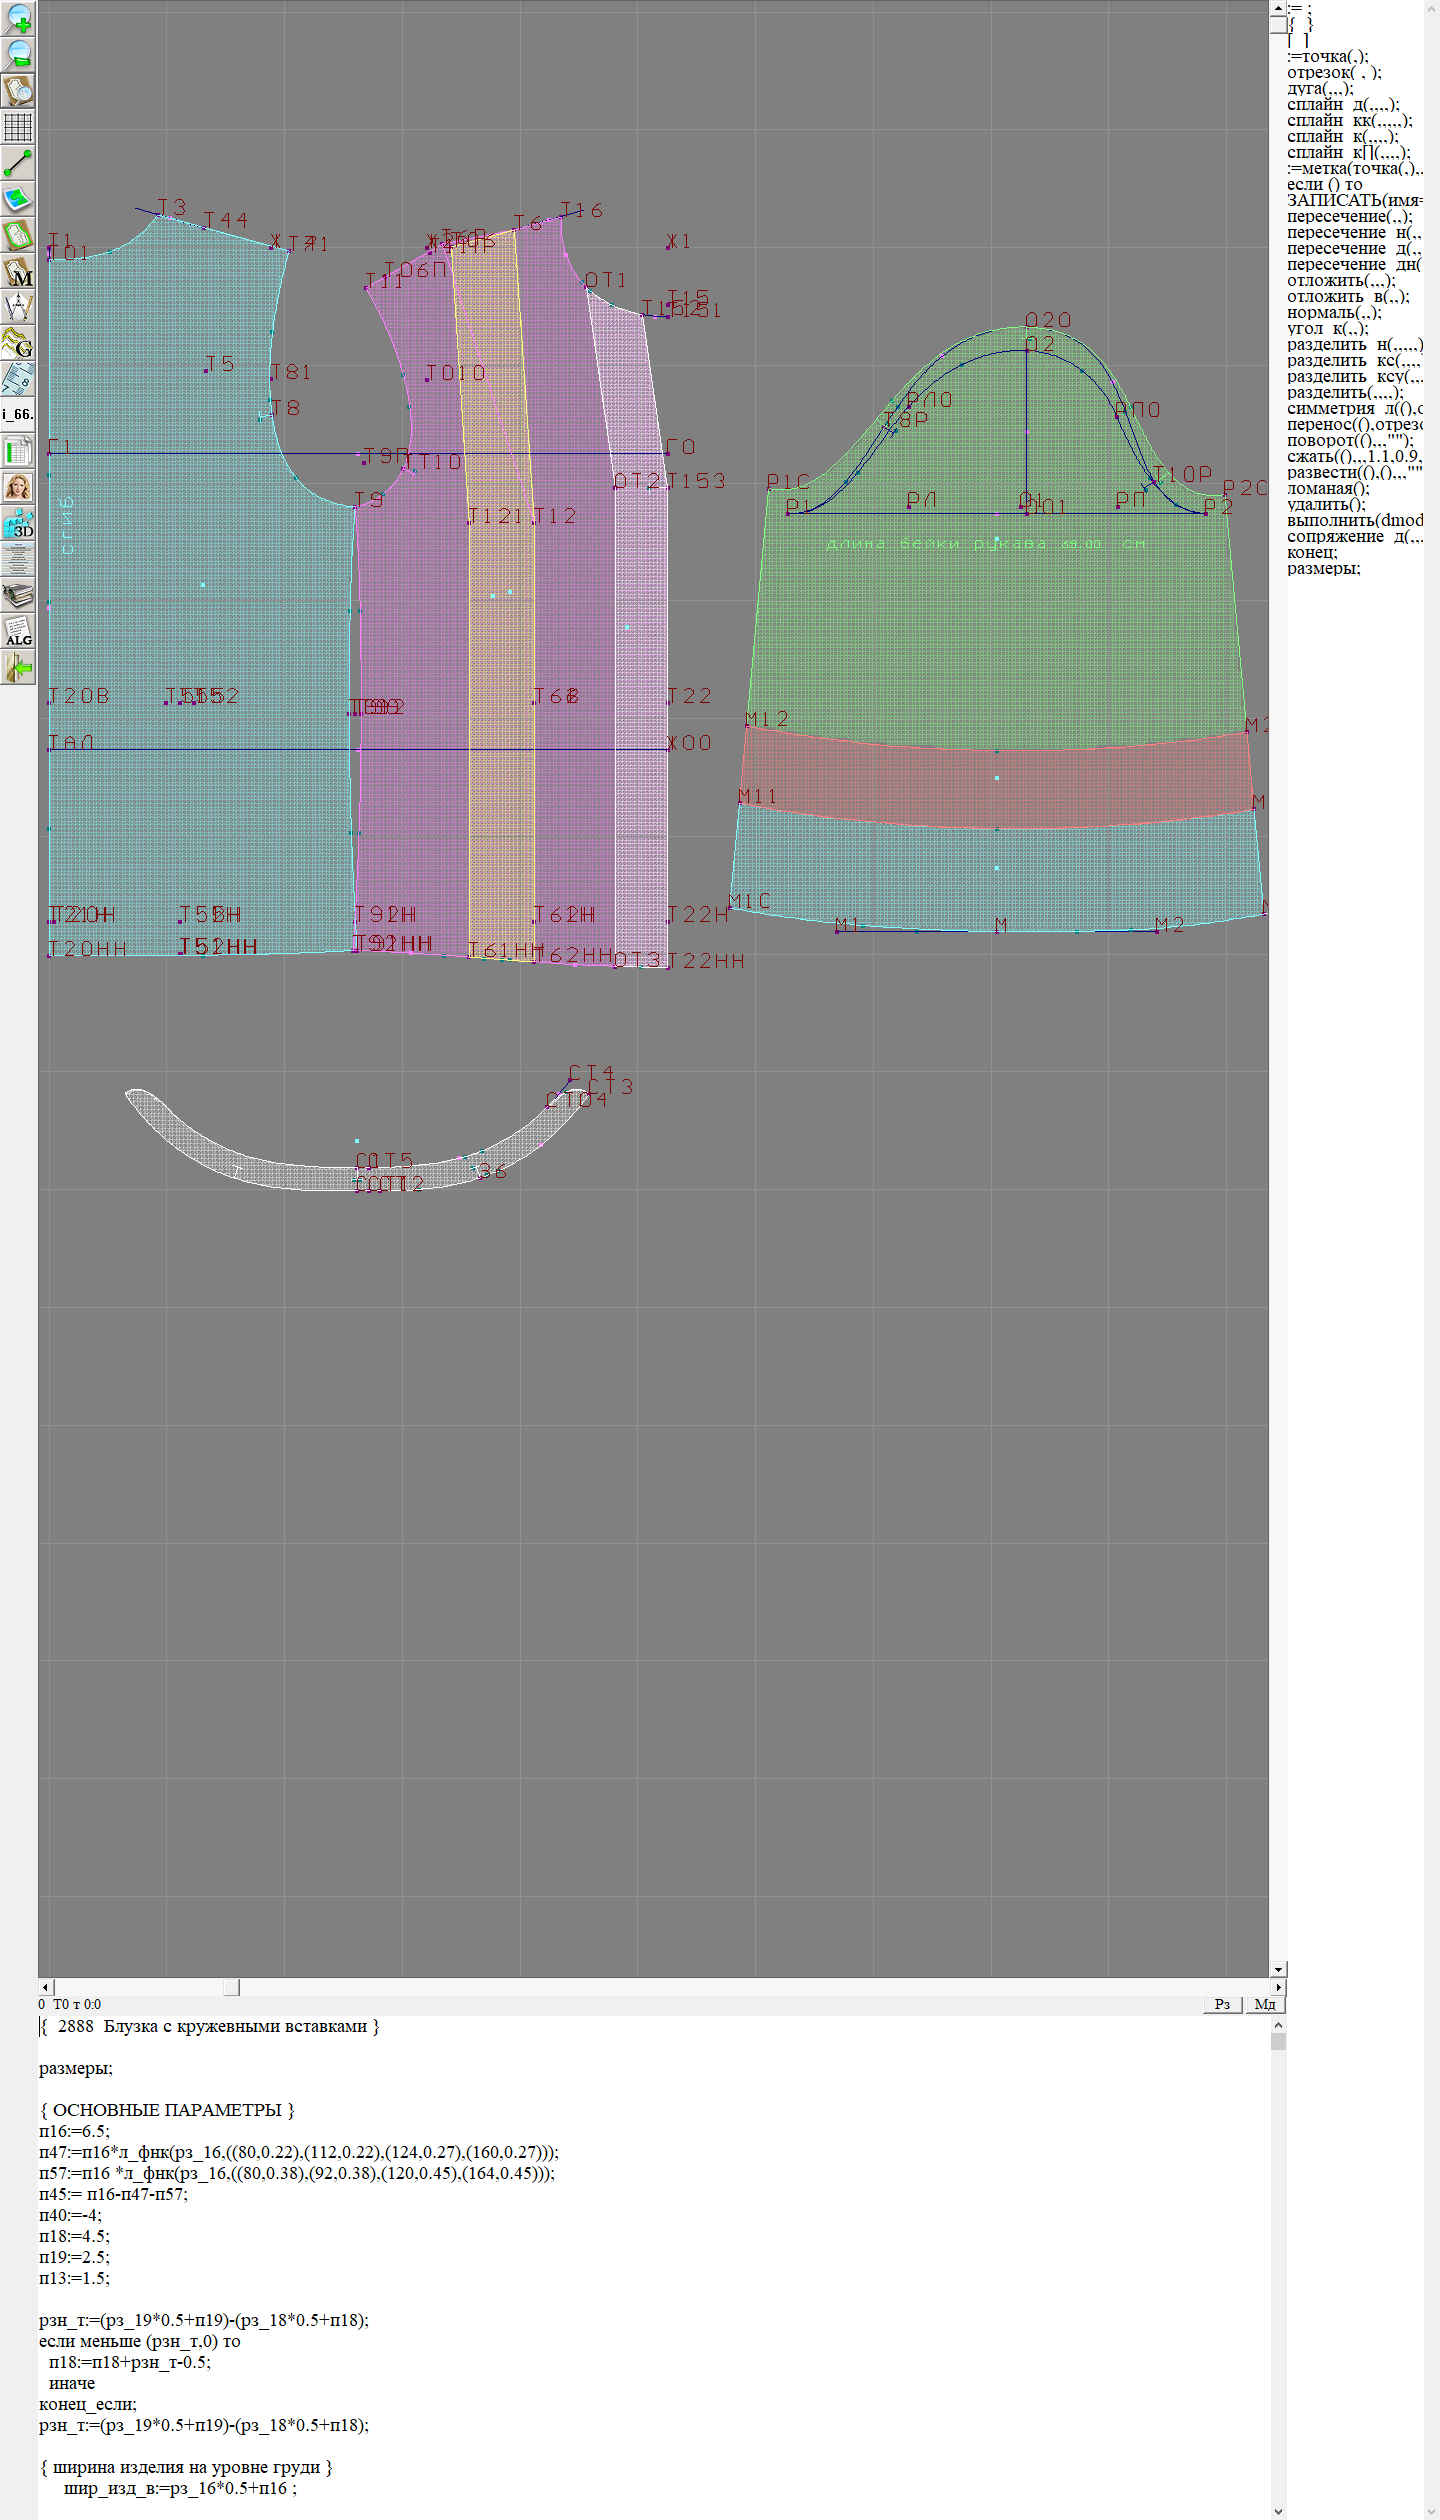The image size is (1440, 2520).
Task: Open the pattern M icon
Action: tap(18, 270)
